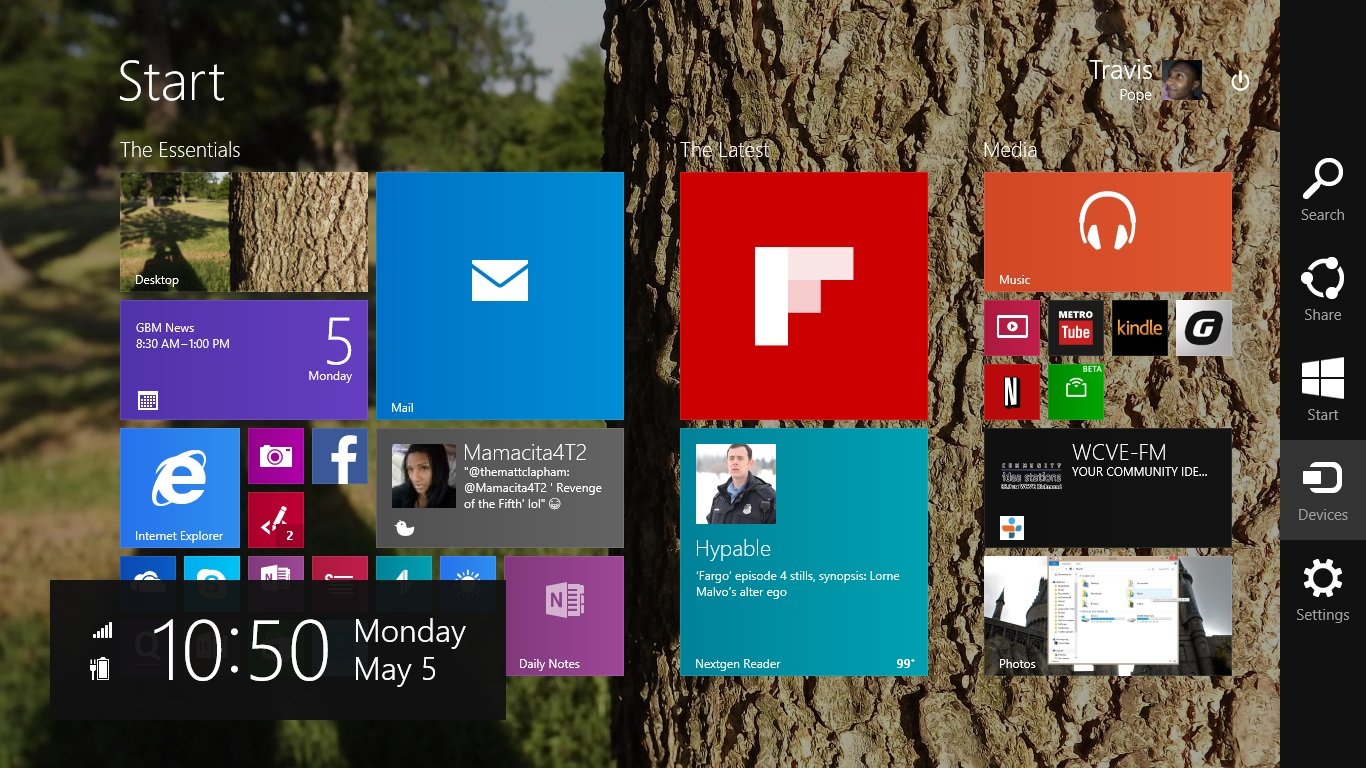Click the 10:50 clock display
This screenshot has width=1366, height=768.
(x=240, y=650)
